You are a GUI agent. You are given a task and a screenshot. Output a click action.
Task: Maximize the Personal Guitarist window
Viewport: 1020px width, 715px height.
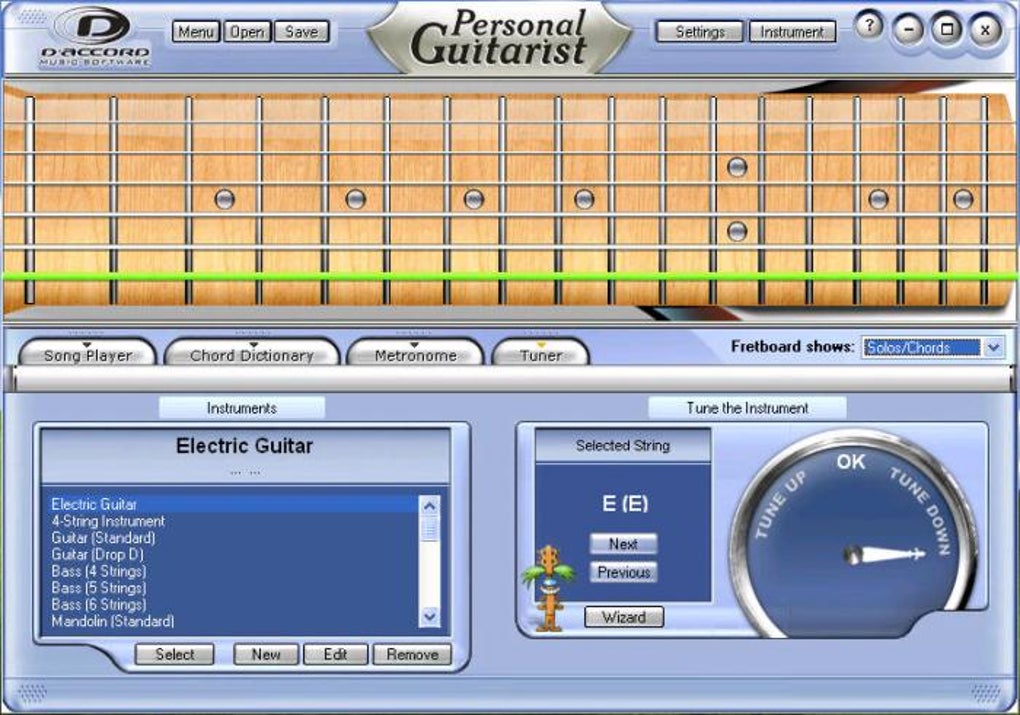(946, 30)
